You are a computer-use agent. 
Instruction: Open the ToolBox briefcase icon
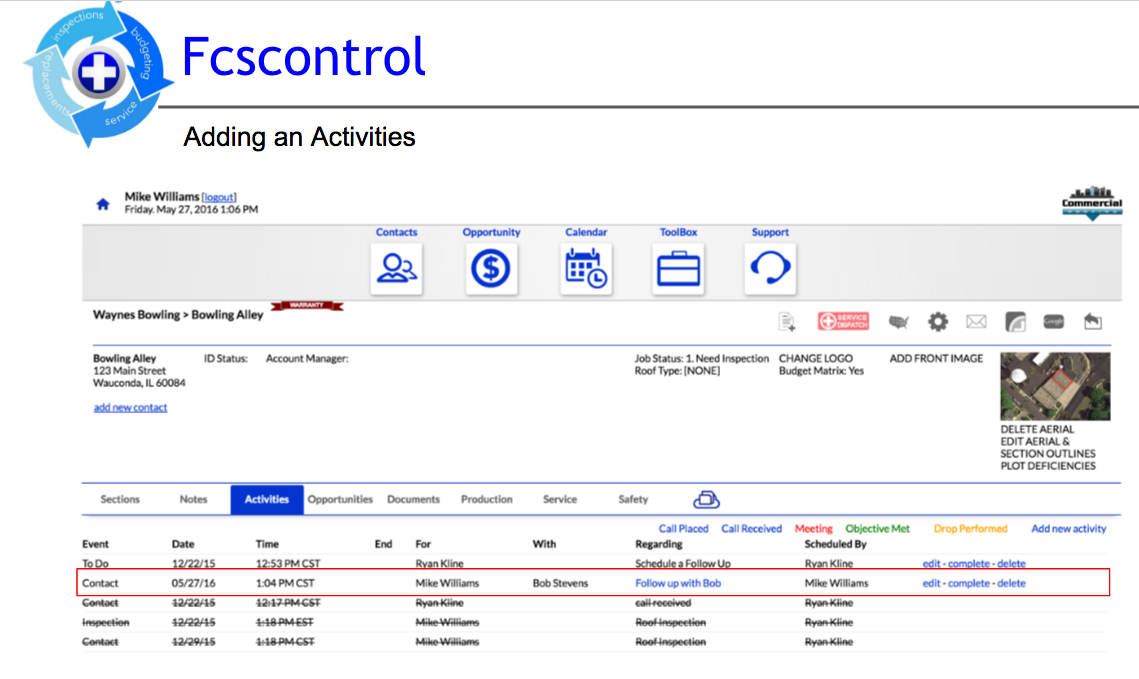(x=678, y=269)
